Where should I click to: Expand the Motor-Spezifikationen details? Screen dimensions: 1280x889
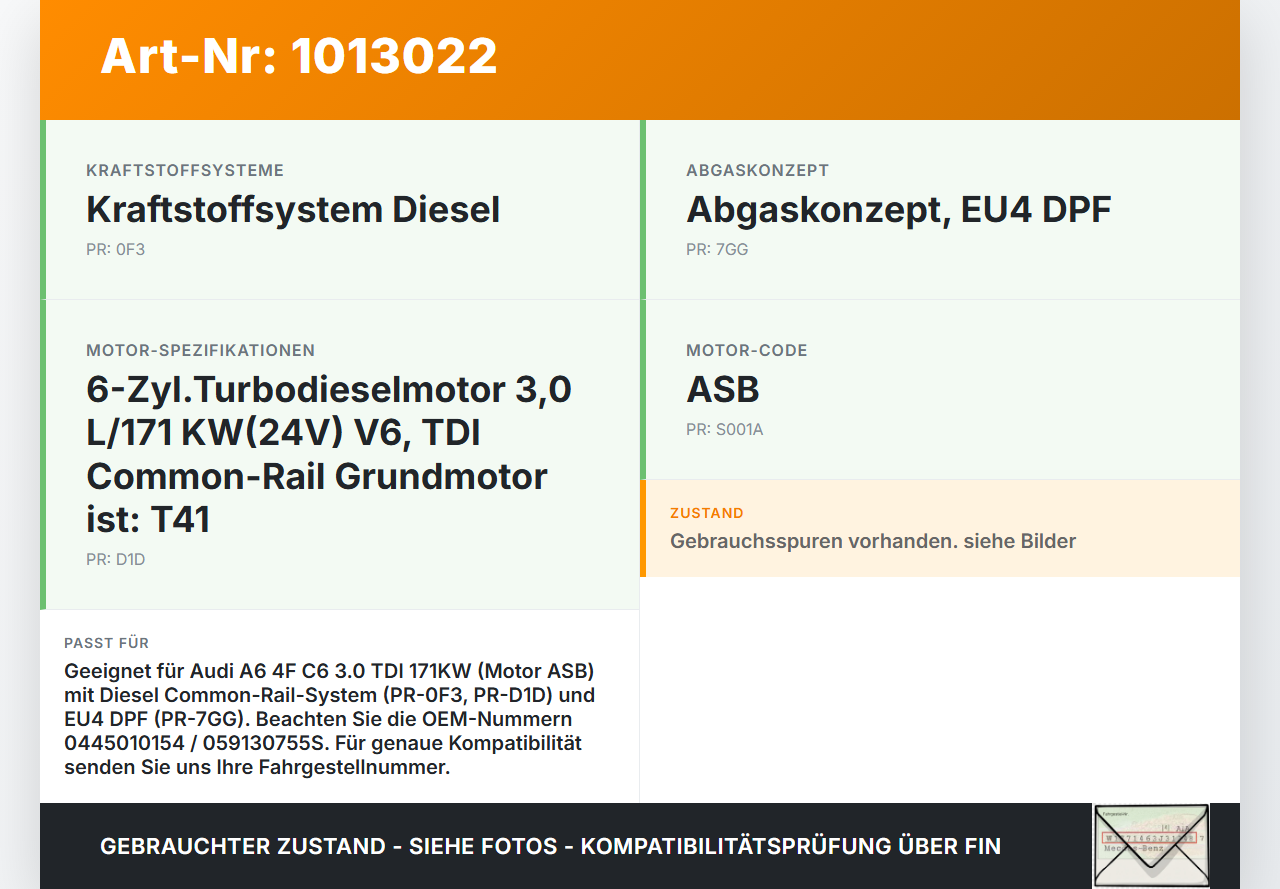[x=340, y=450]
